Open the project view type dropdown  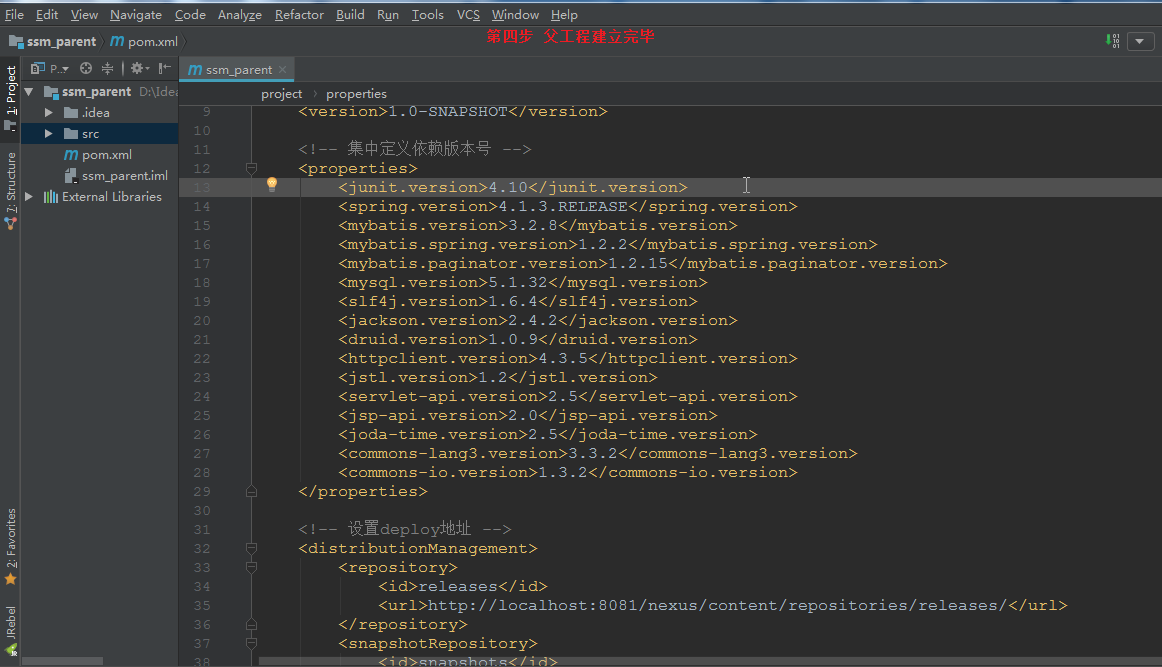(x=60, y=69)
